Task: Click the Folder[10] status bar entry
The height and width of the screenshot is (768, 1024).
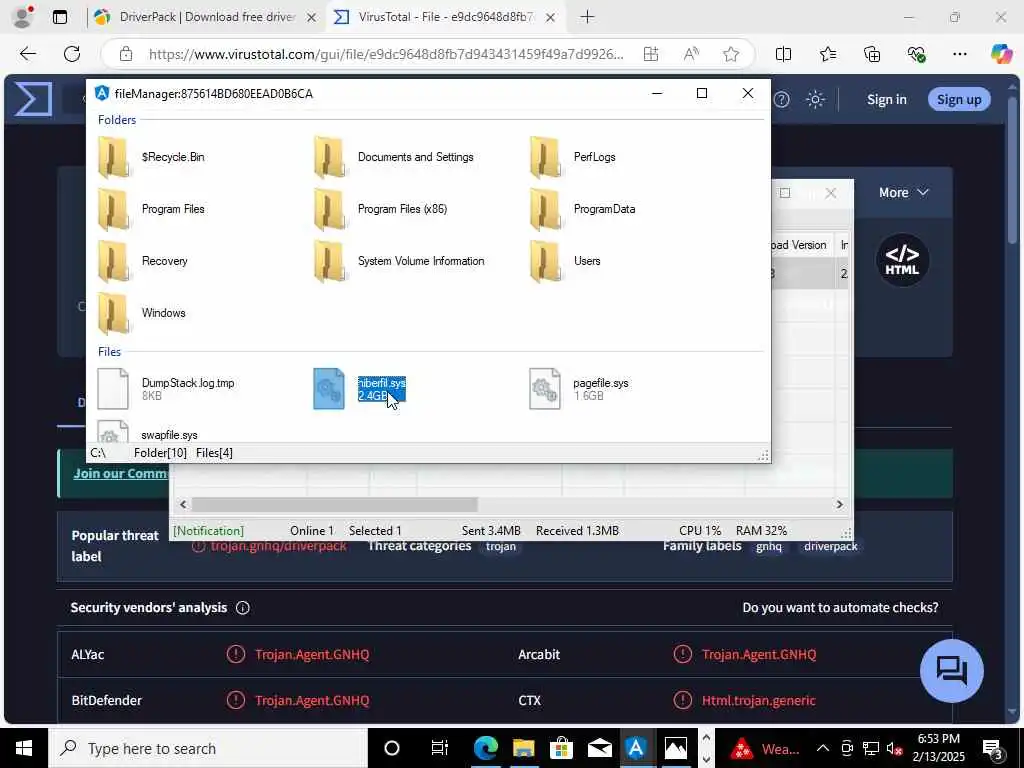Action: click(x=160, y=453)
